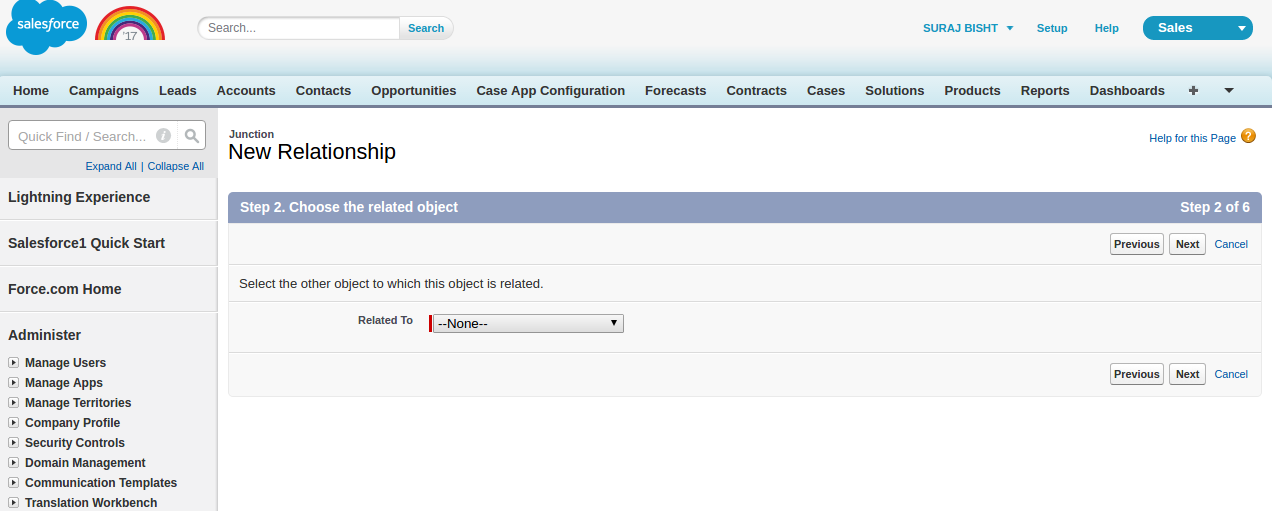Click the Expand All link
Screen dimensions: 1272x511
111,166
